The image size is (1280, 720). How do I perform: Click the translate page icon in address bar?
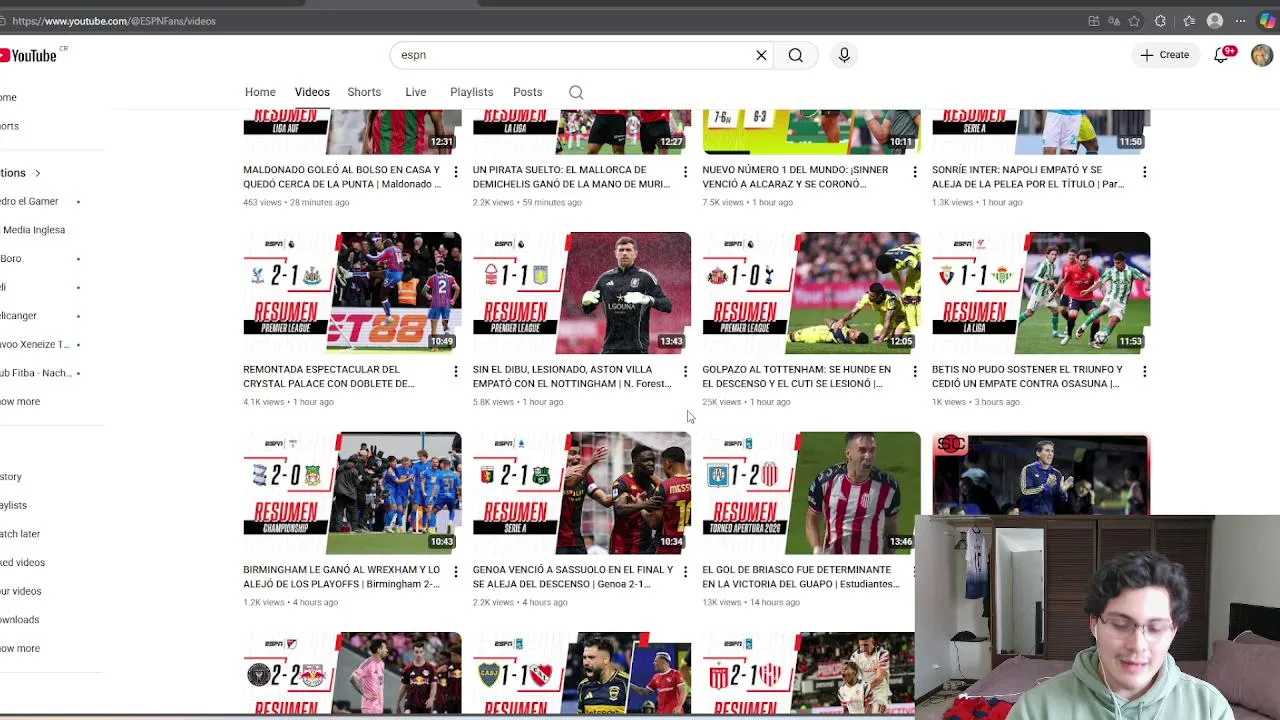[x=1114, y=21]
